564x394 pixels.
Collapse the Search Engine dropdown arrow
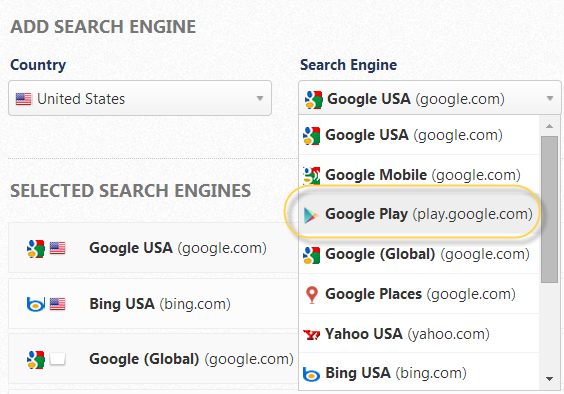pos(550,98)
